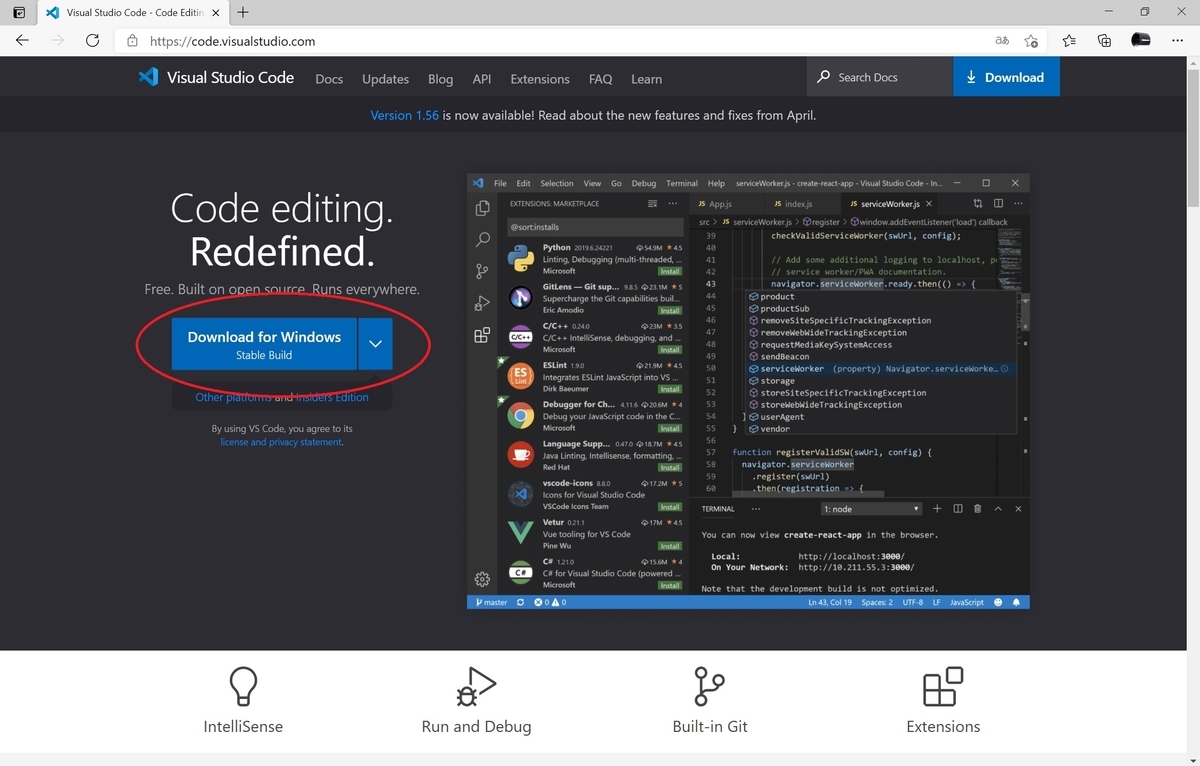Click the IntelliSense feature label
Viewport: 1200px width, 766px height.
243,727
